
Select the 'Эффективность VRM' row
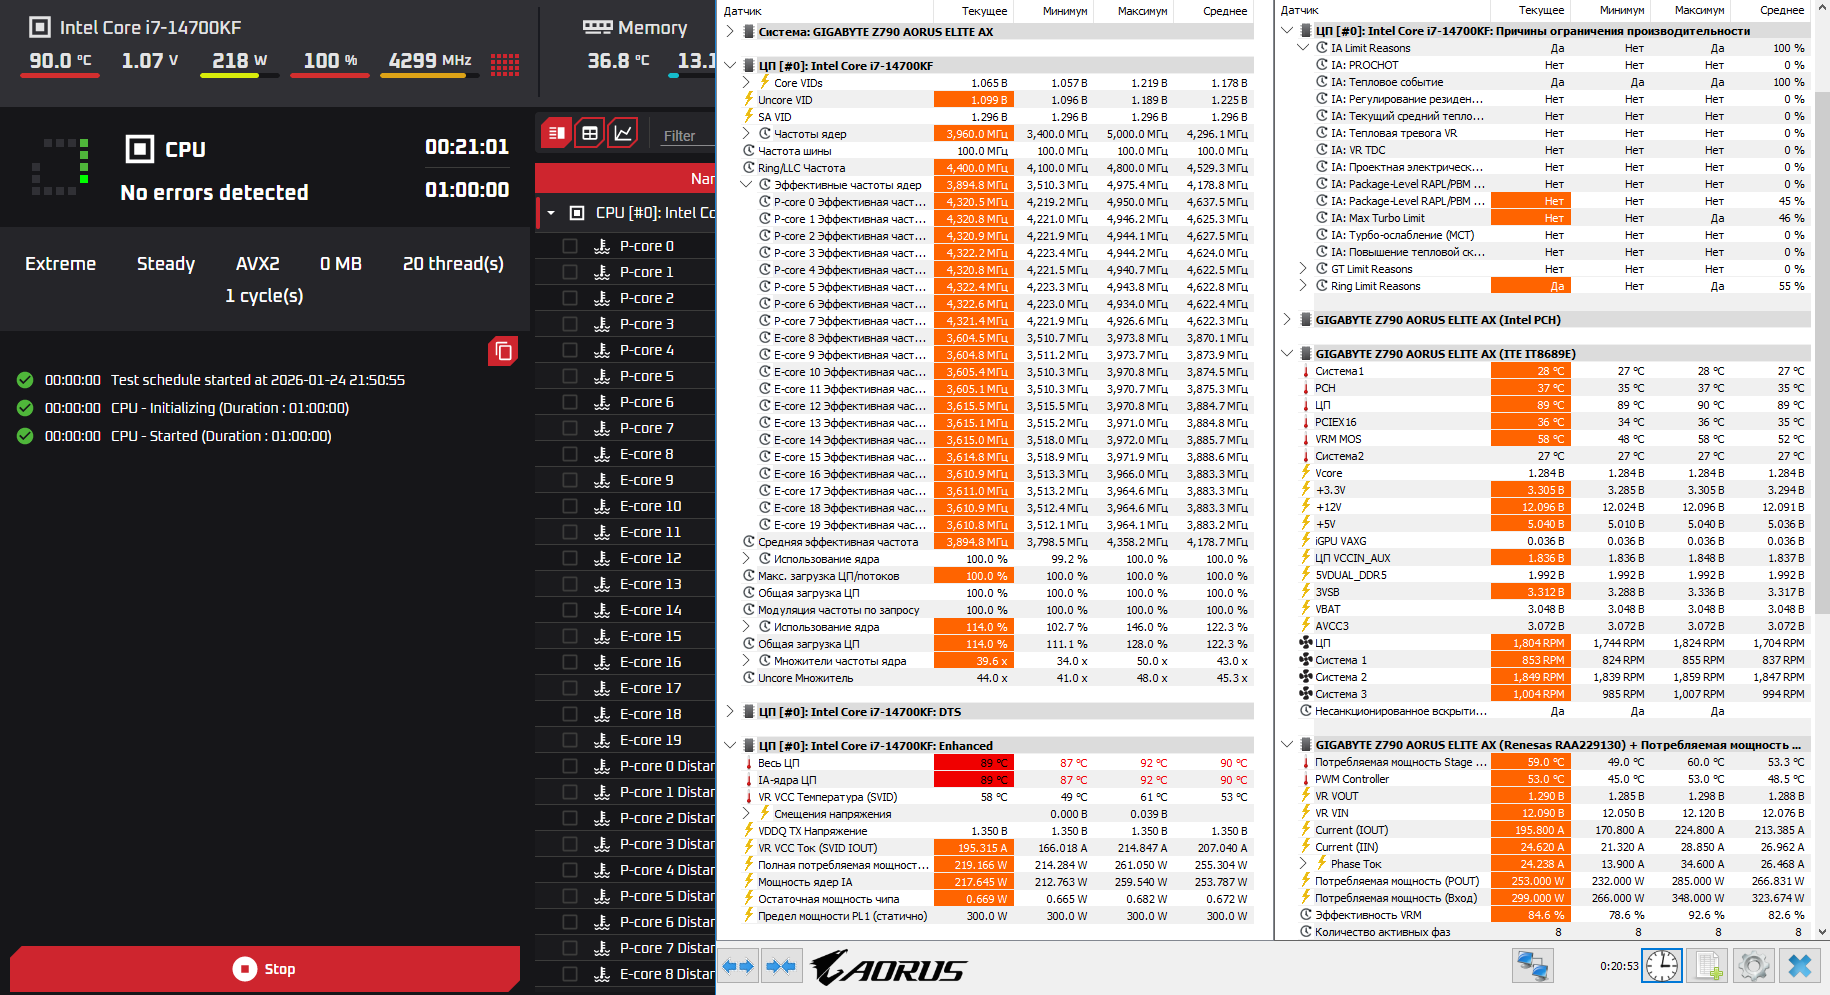tap(1555, 915)
